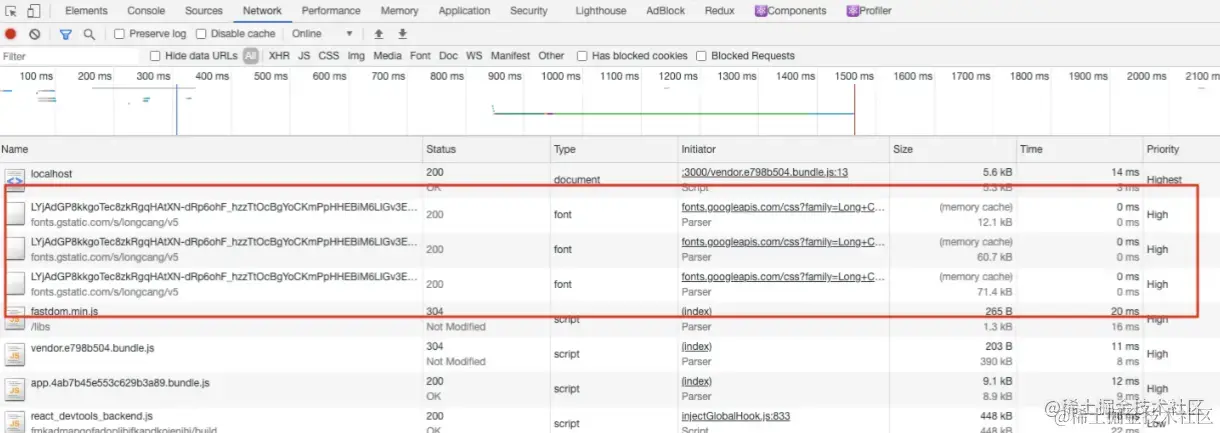Show only Media requests
The width and height of the screenshot is (1220, 433).
pyautogui.click(x=387, y=56)
